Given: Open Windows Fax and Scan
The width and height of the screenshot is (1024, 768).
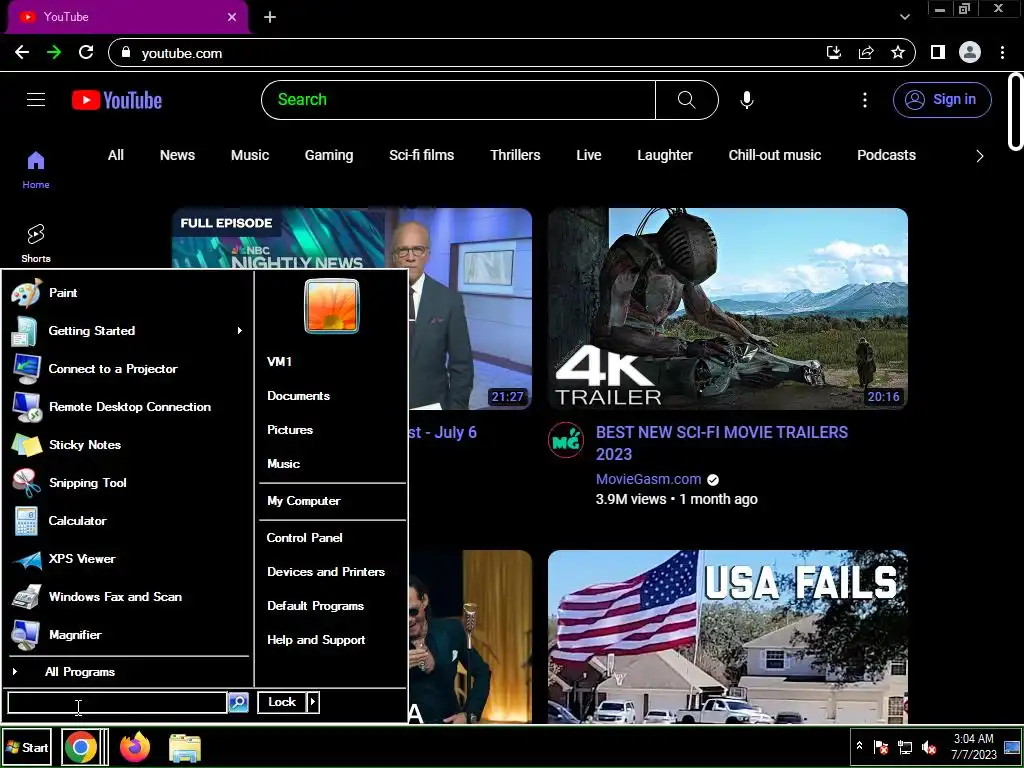Looking at the screenshot, I should tap(127, 597).
